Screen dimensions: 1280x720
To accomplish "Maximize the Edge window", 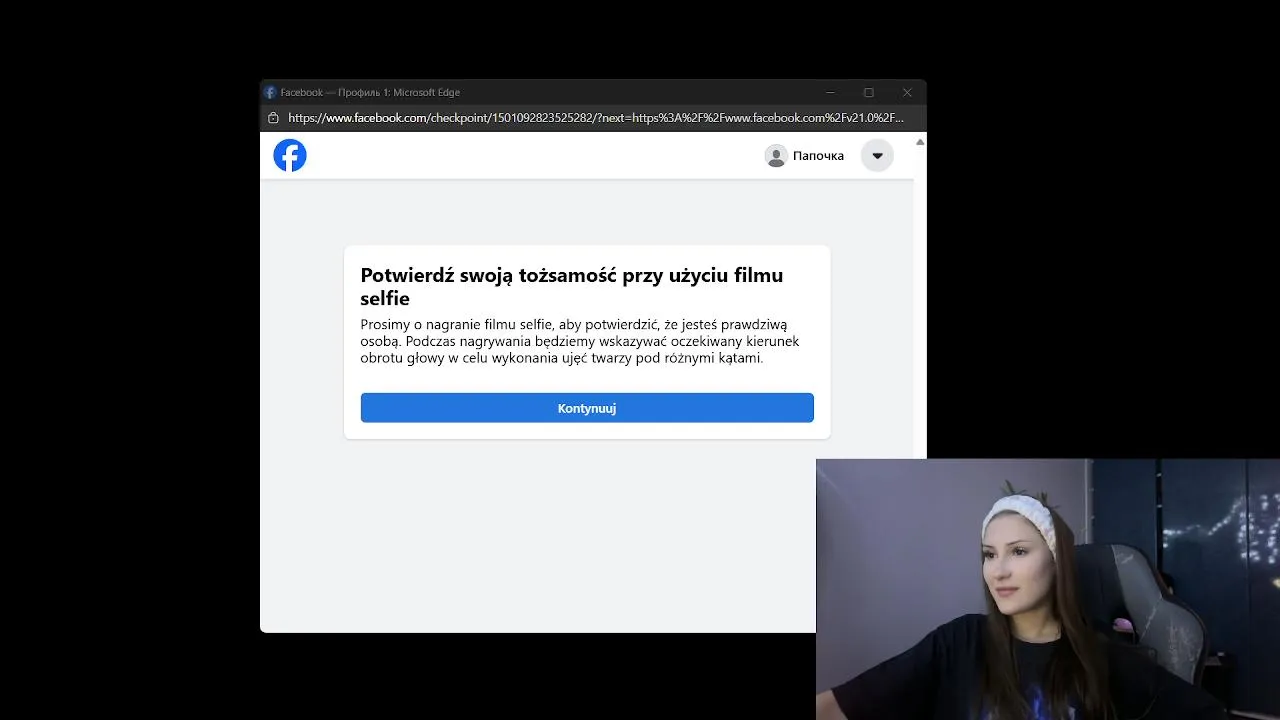I will (x=869, y=92).
